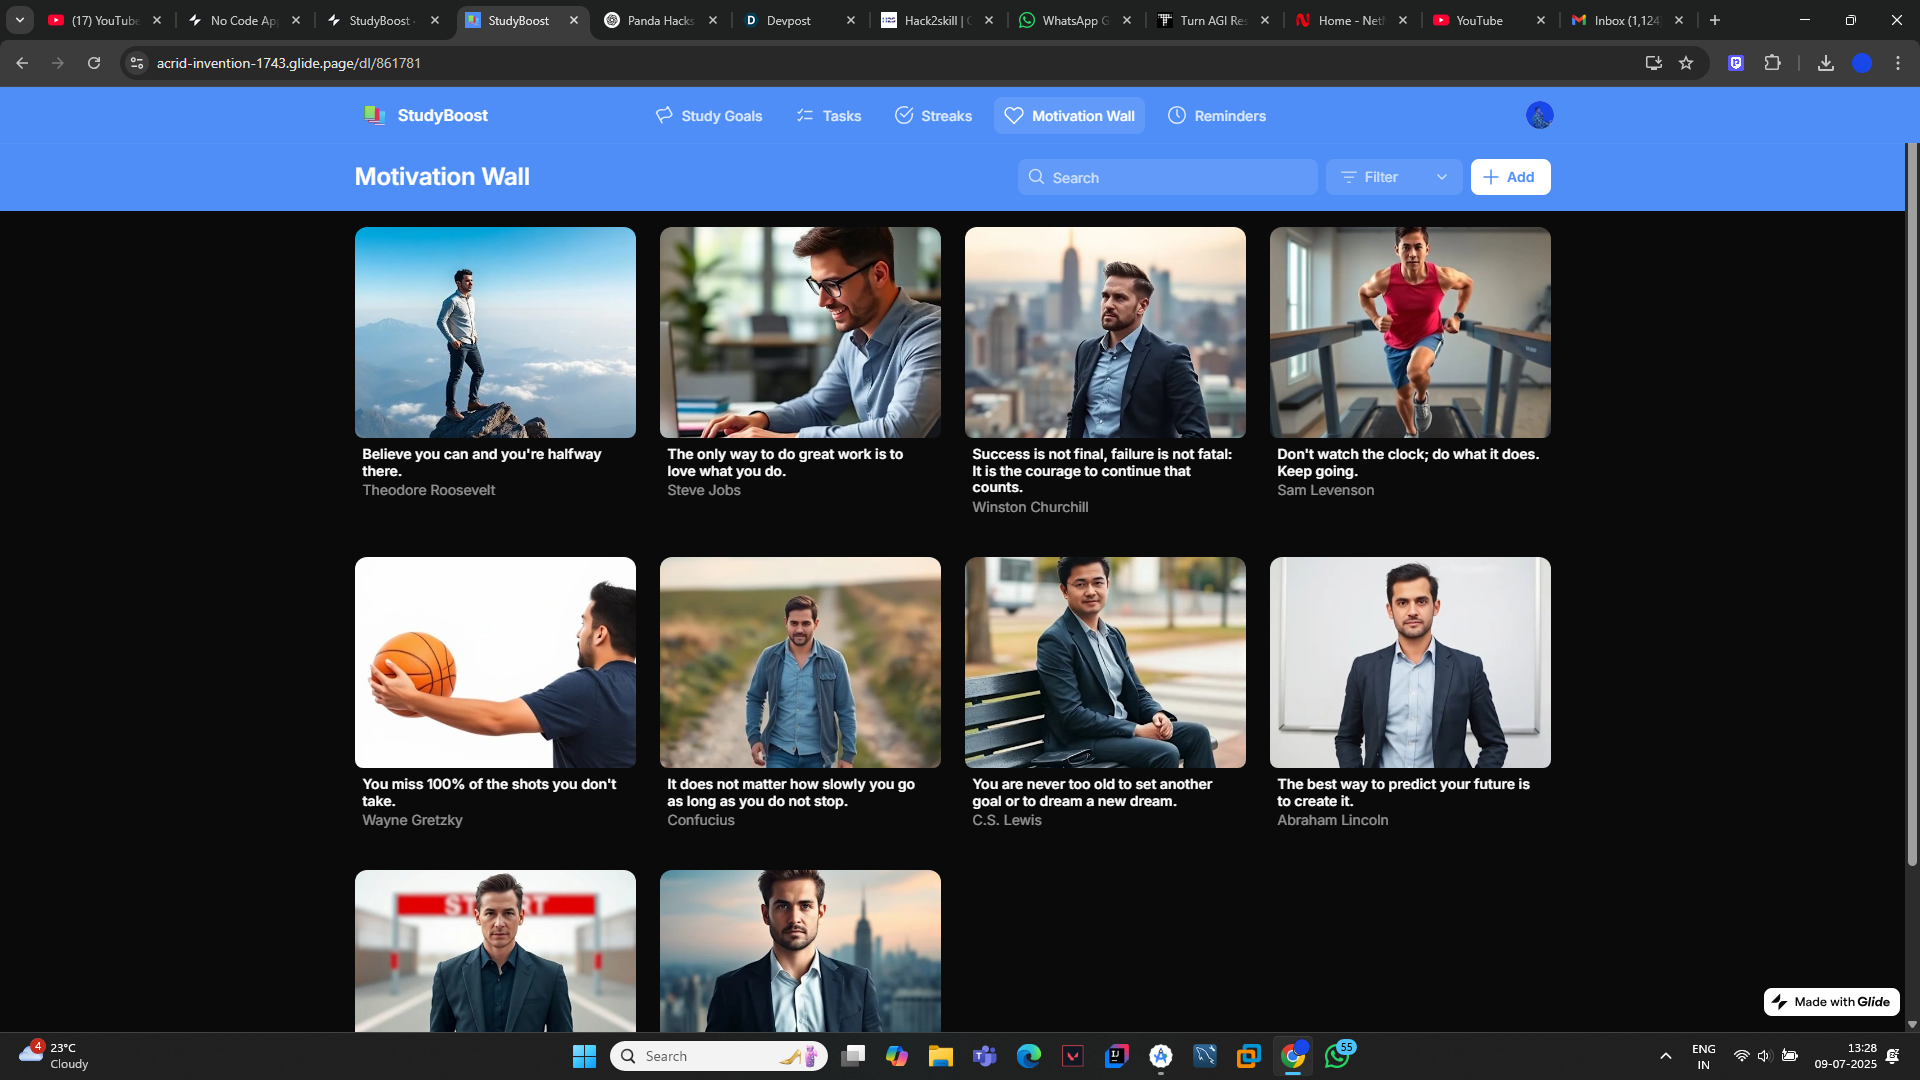Bookmark this page with star icon

(x=1686, y=63)
